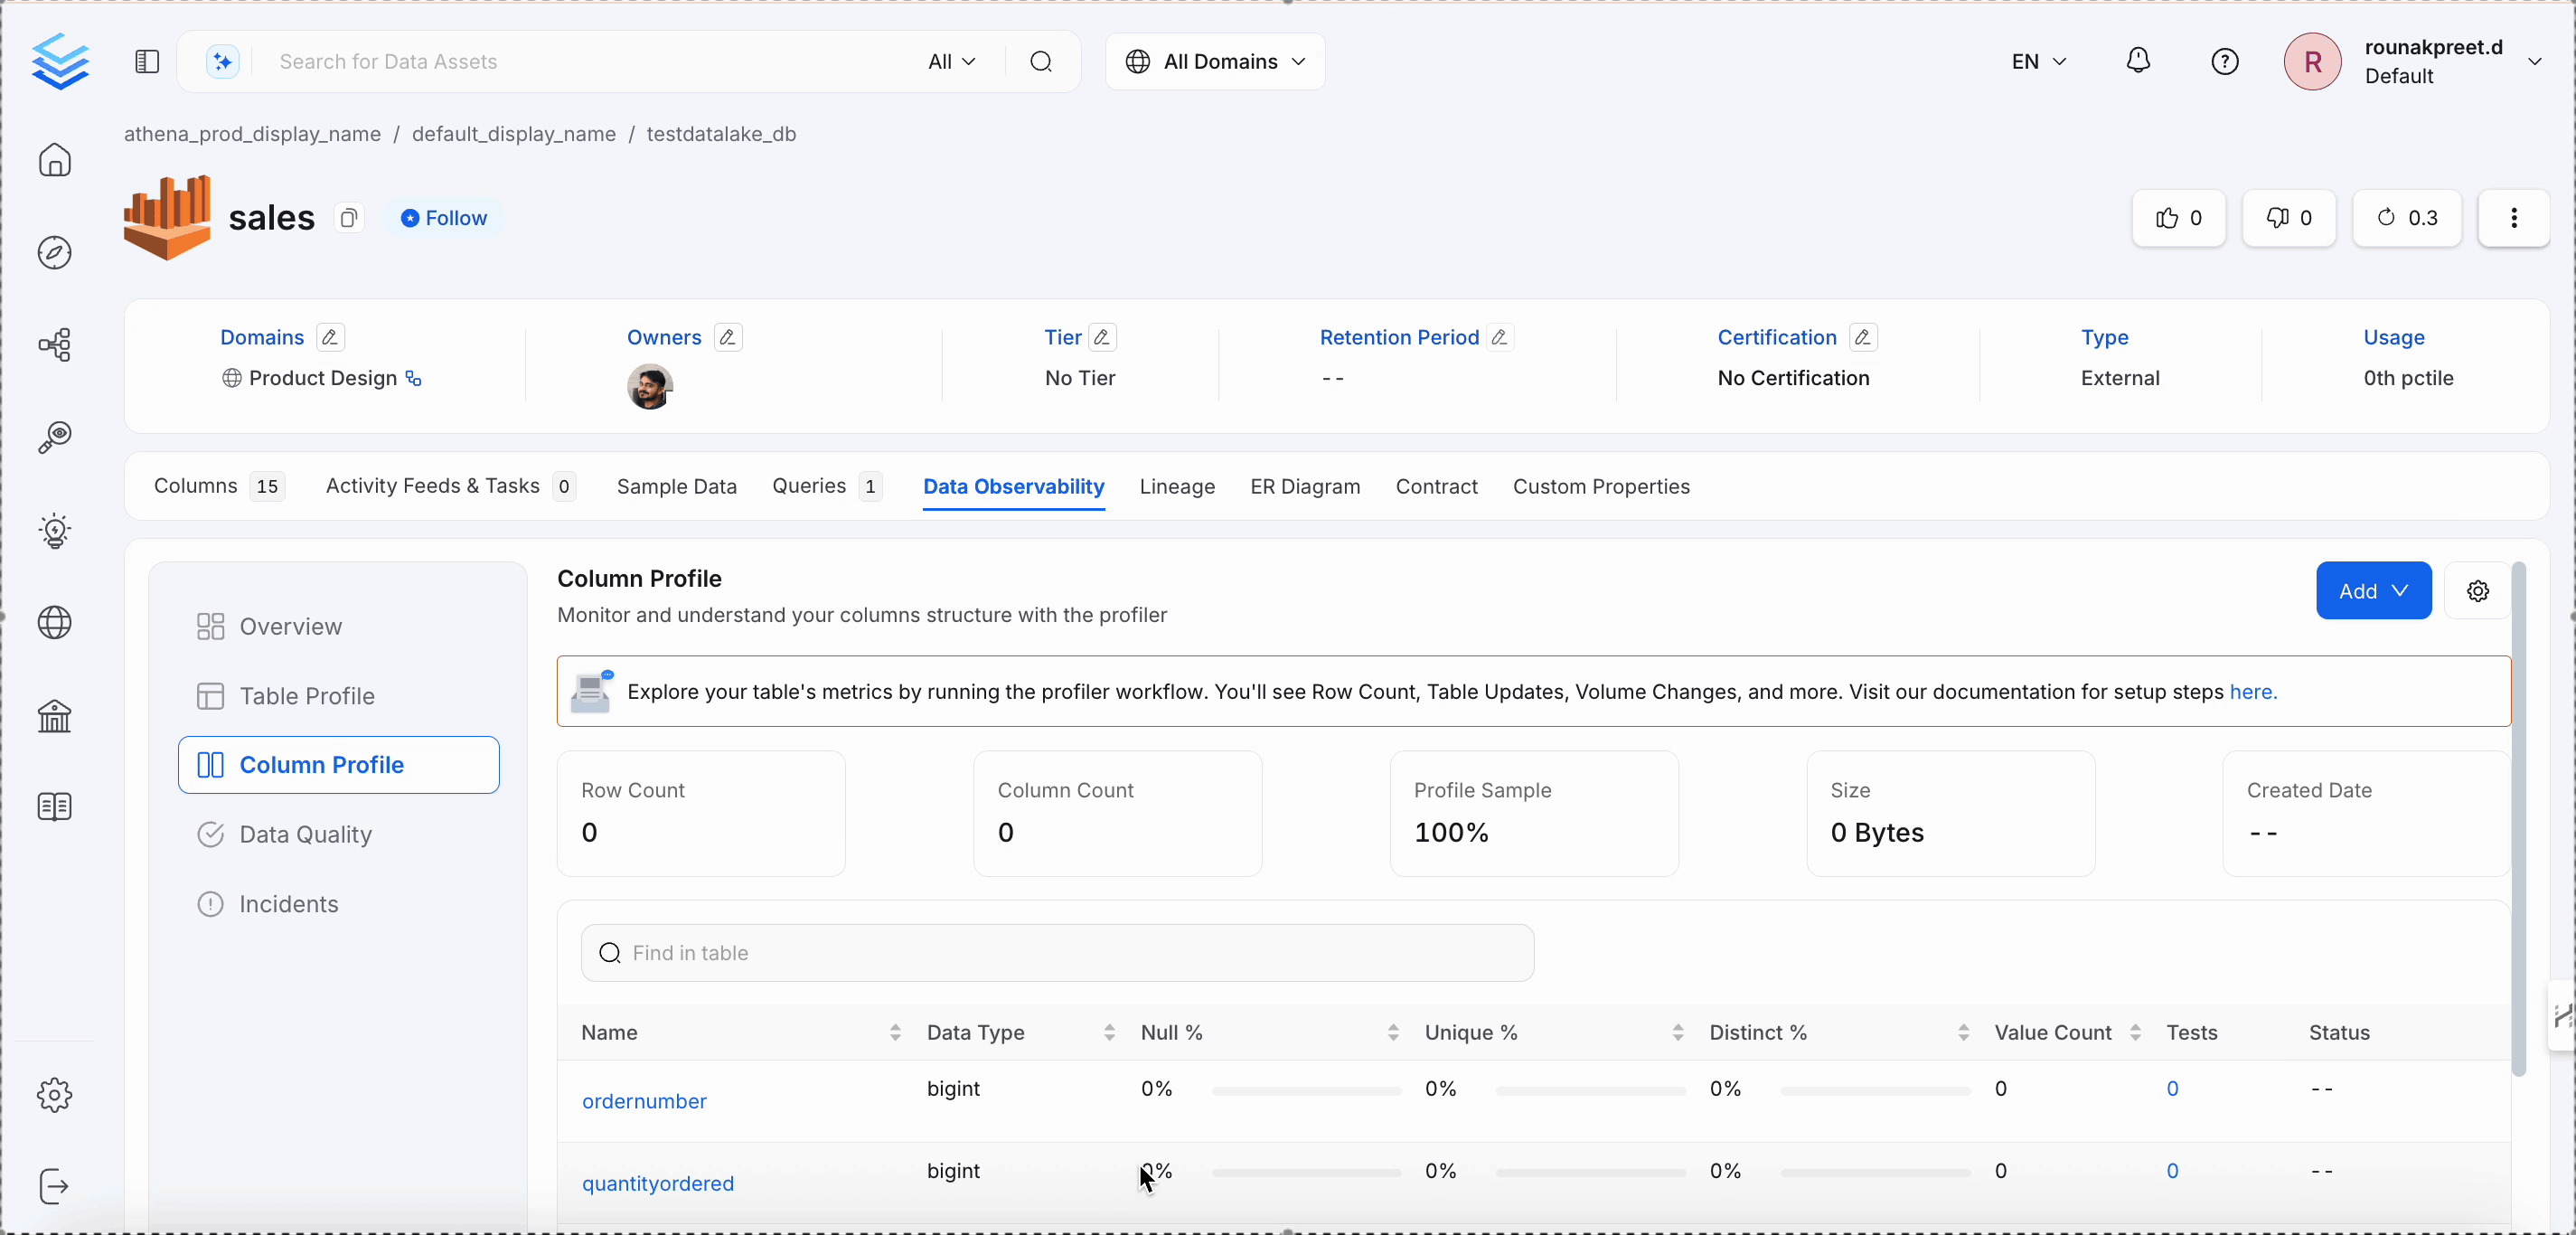Toggle Follow for the sales table

coord(444,218)
